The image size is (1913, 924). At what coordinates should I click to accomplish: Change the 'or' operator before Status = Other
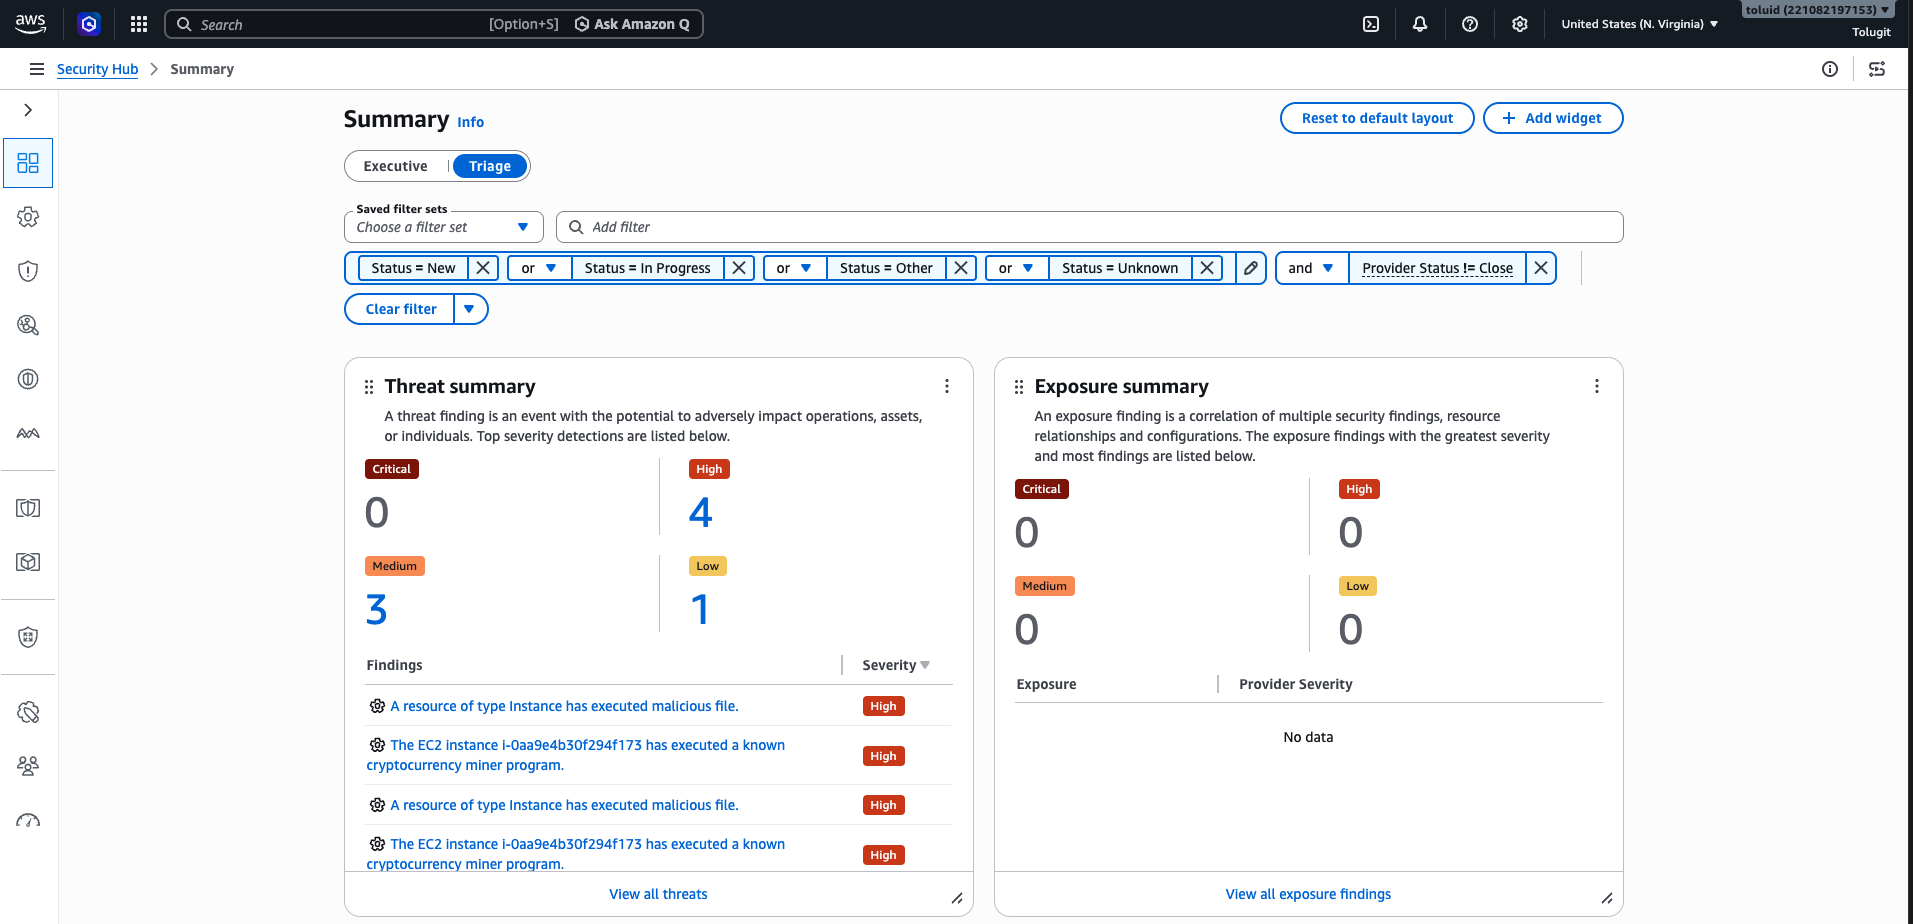pyautogui.click(x=795, y=268)
